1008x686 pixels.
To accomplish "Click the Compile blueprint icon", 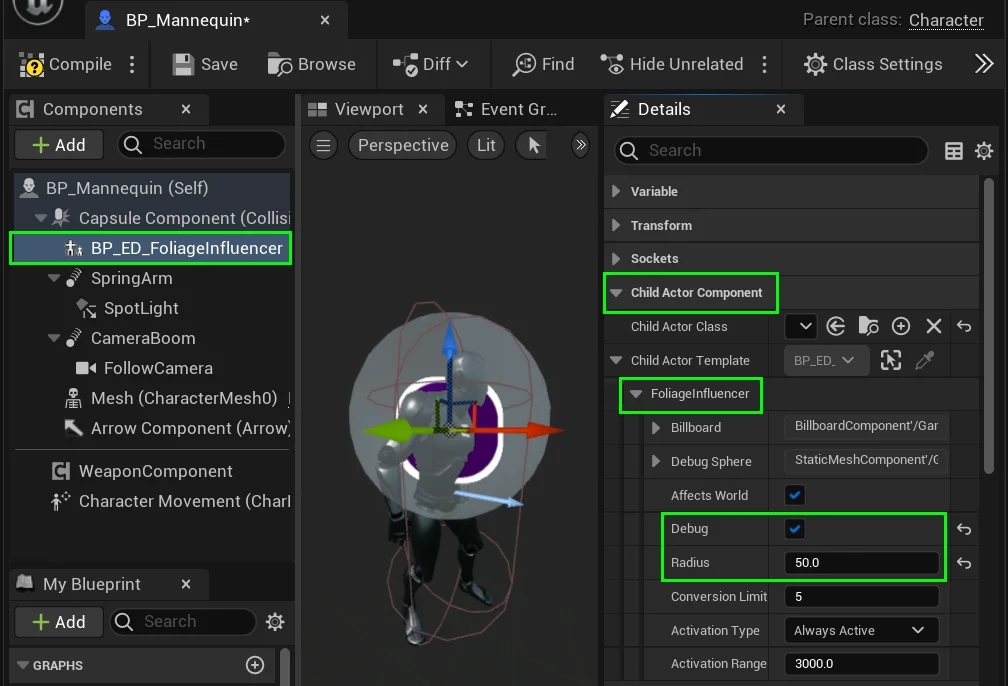I will 33,65.
